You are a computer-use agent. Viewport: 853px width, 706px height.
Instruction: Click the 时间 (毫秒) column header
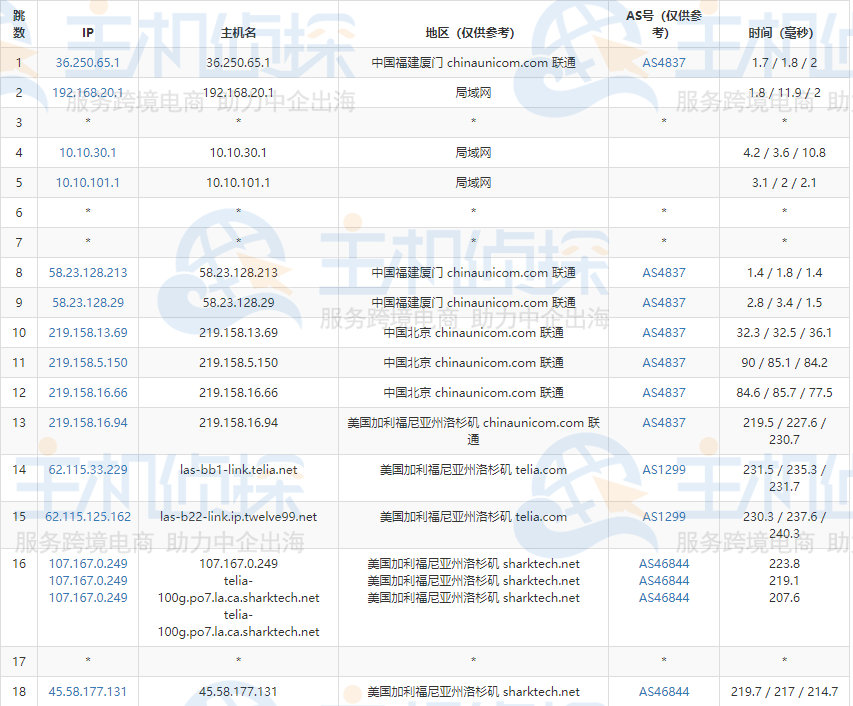pos(783,31)
